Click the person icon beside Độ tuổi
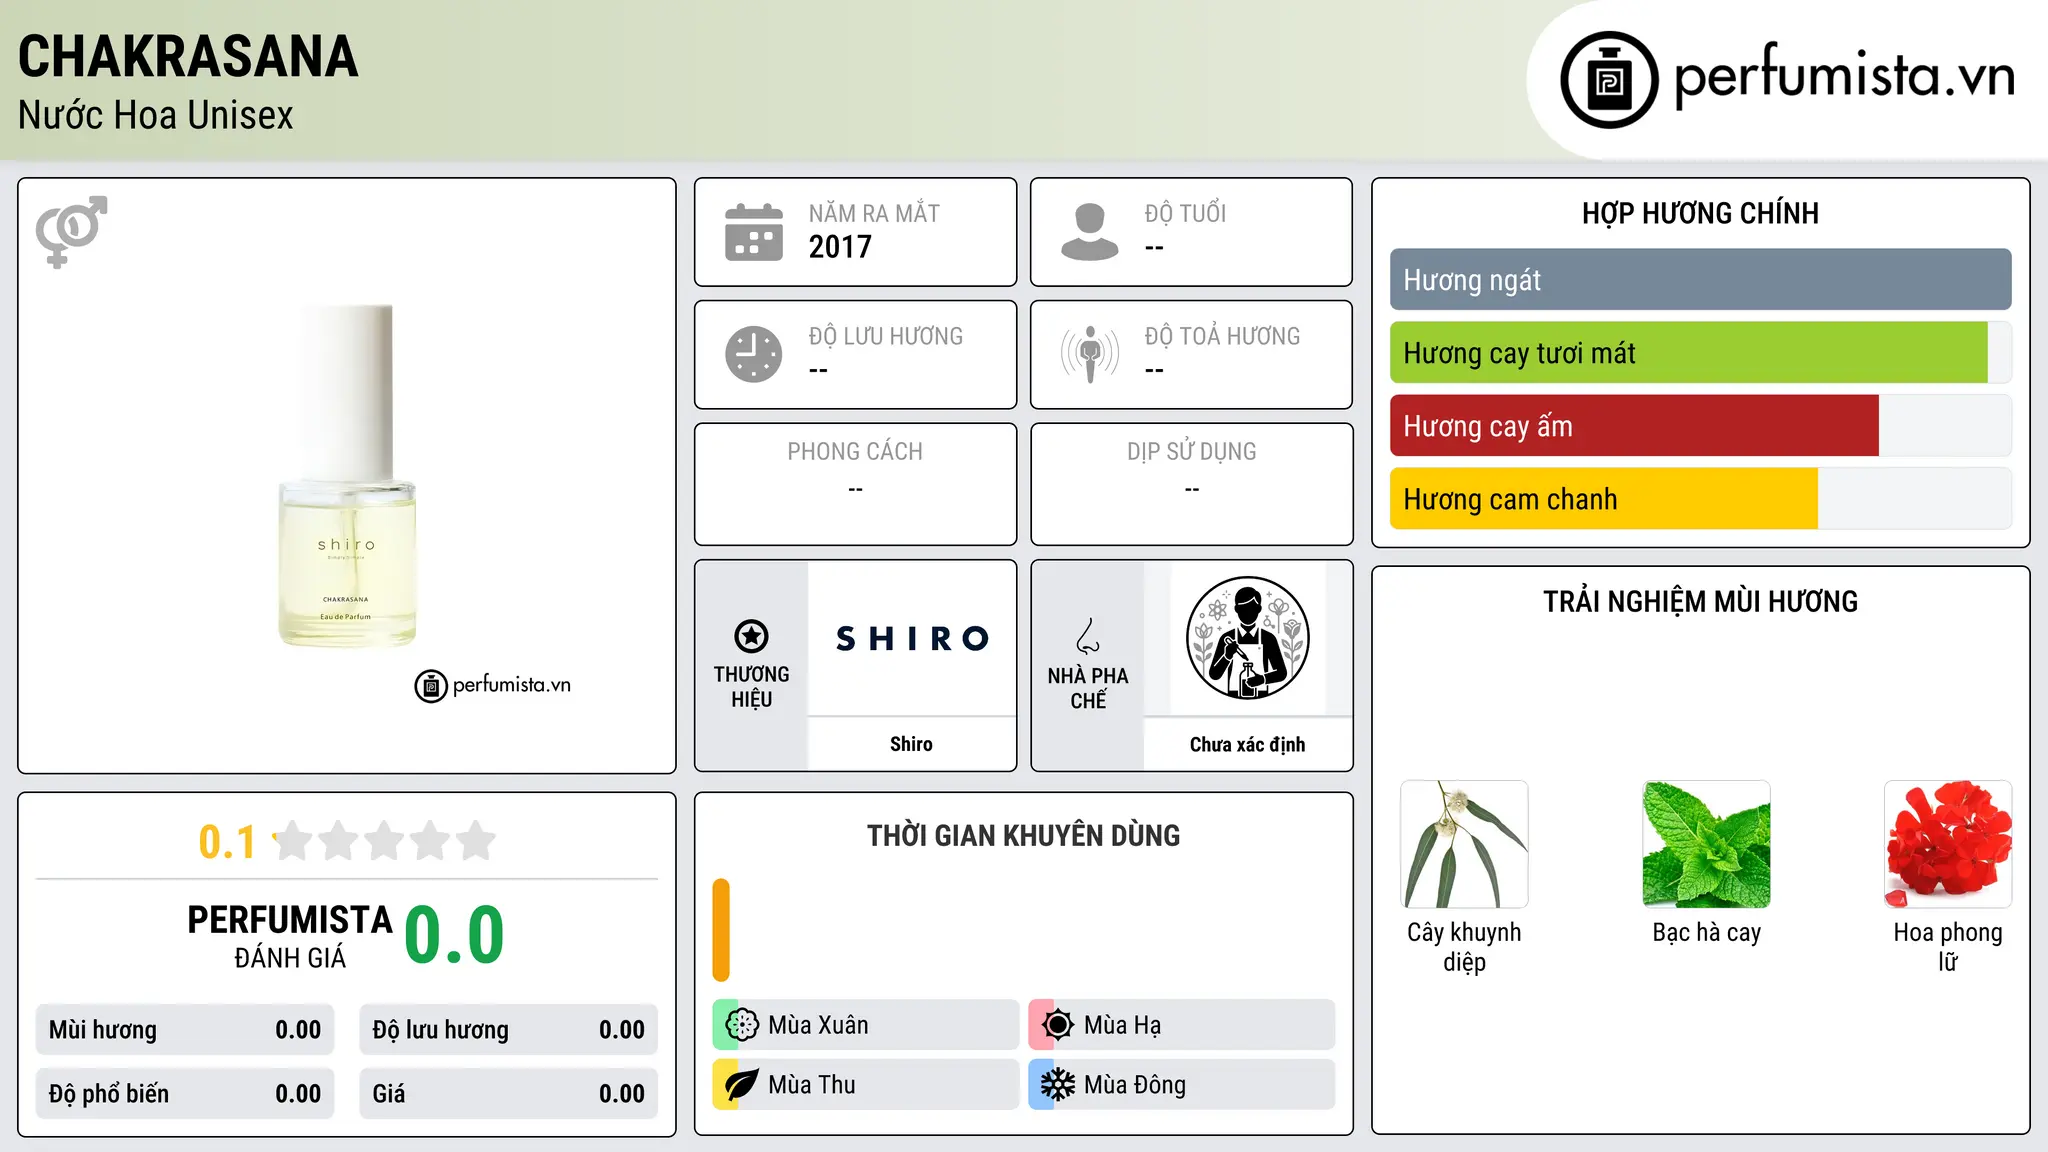Image resolution: width=2048 pixels, height=1152 pixels. (1090, 232)
